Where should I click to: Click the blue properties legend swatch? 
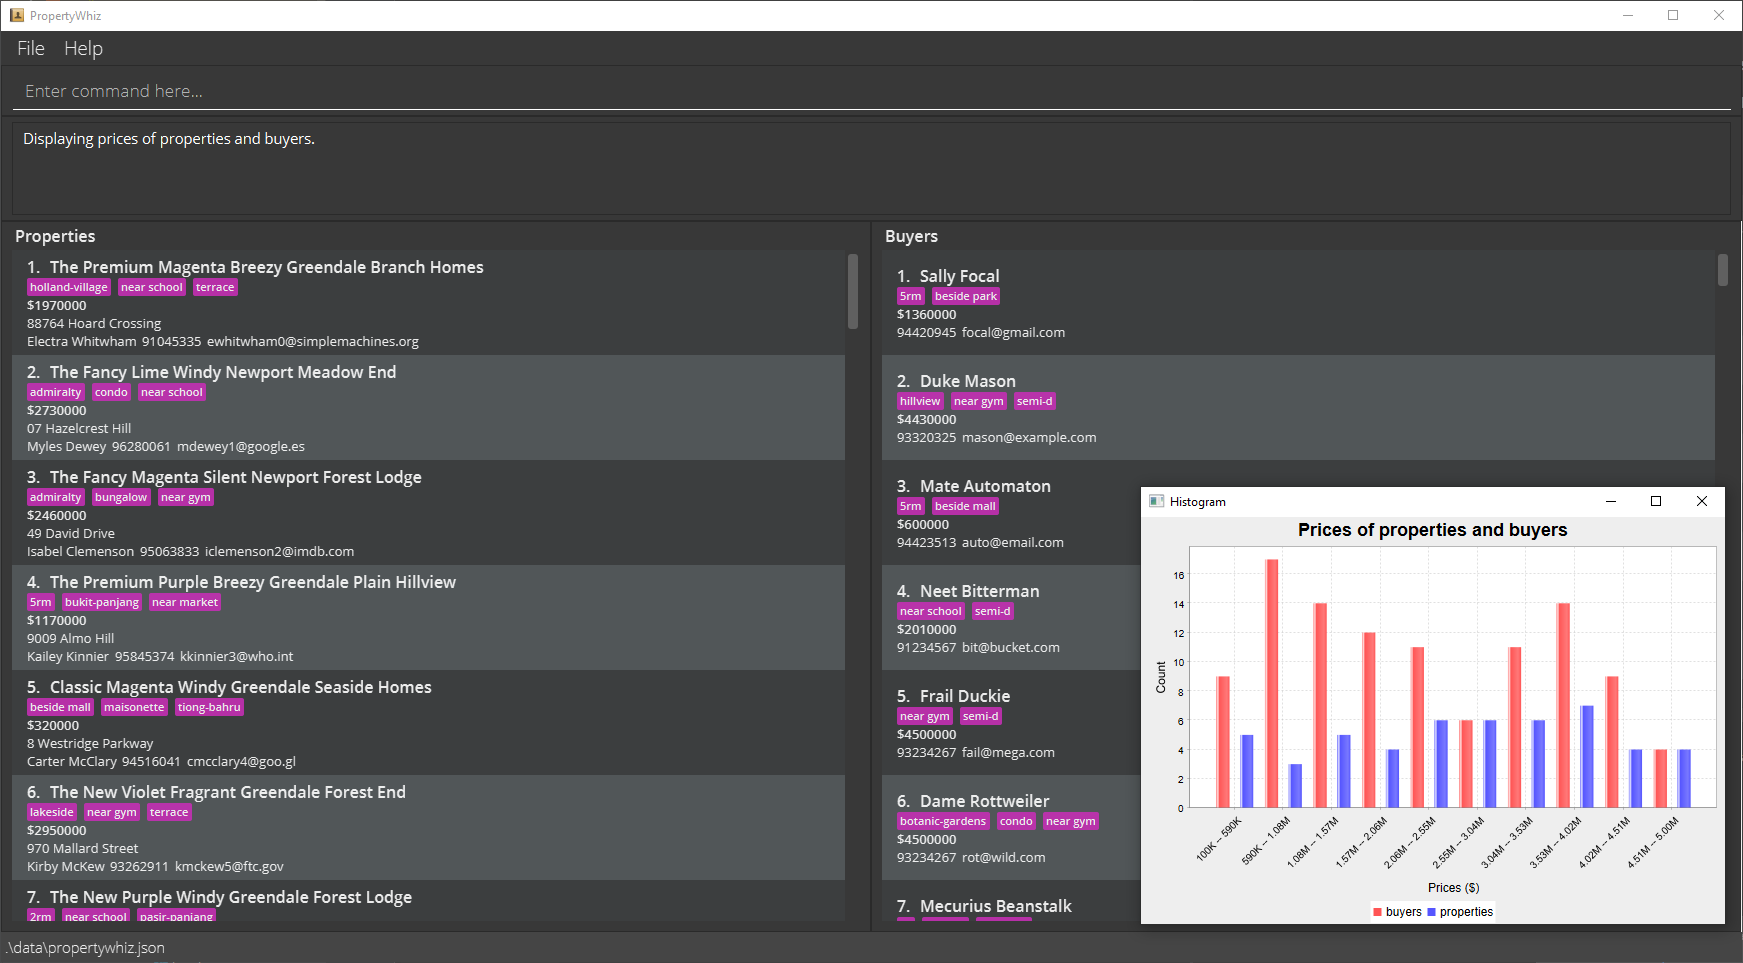(1432, 912)
